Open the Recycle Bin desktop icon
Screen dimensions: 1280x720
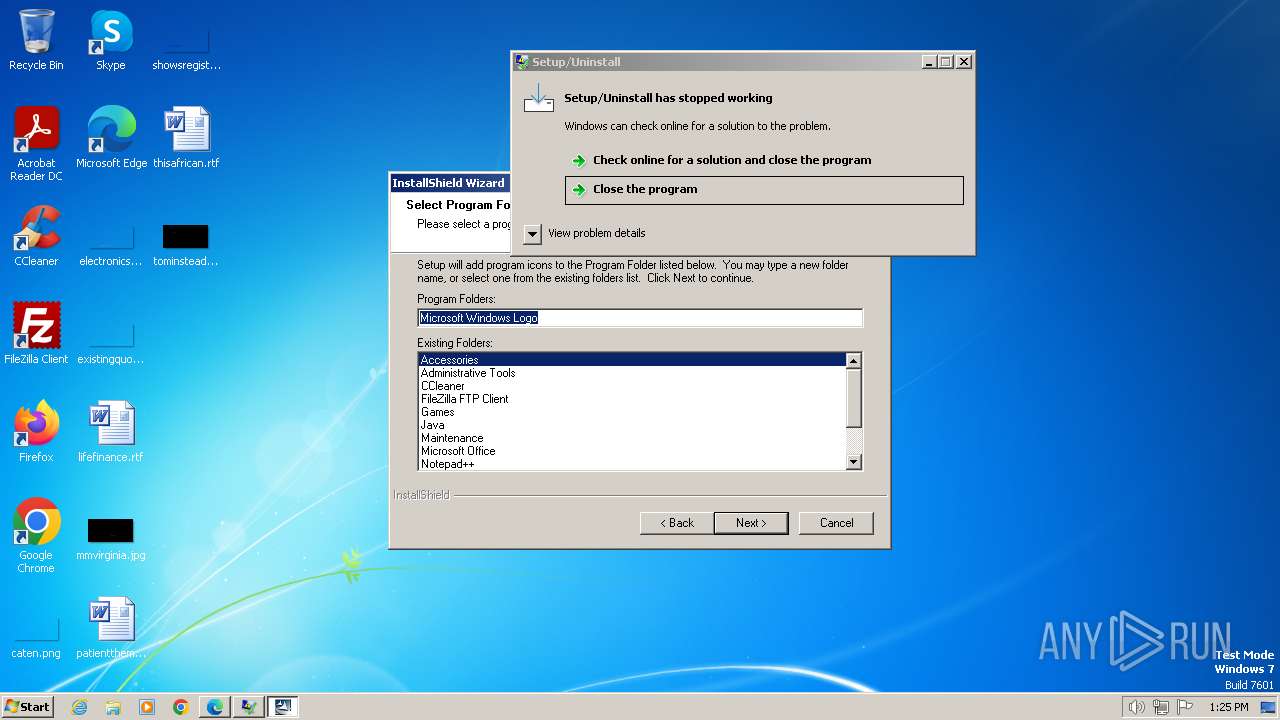pyautogui.click(x=36, y=40)
